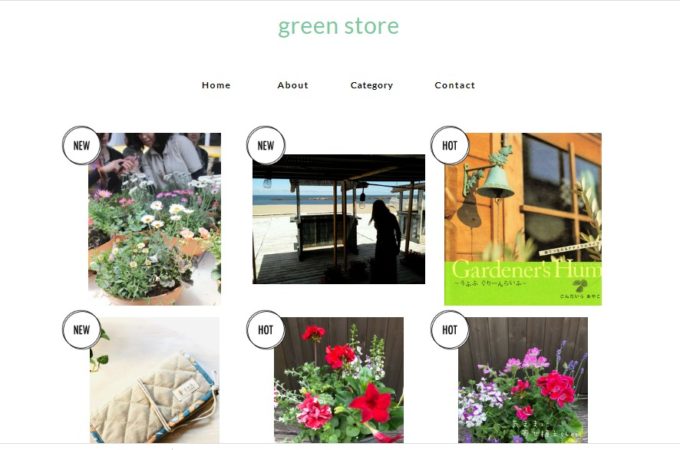Screen dimensions: 680x450
Task: Click HOT badge on Gardener's book cover
Action: coord(450,145)
